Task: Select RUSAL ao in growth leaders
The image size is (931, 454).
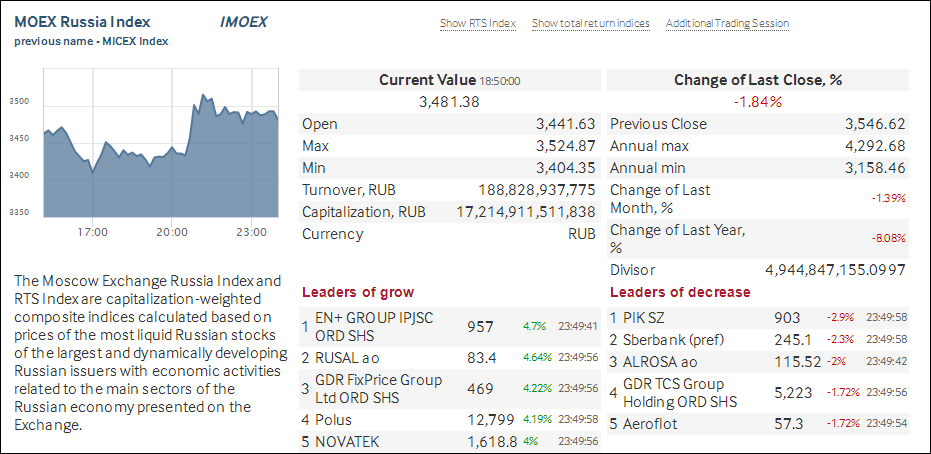Action: click(349, 357)
